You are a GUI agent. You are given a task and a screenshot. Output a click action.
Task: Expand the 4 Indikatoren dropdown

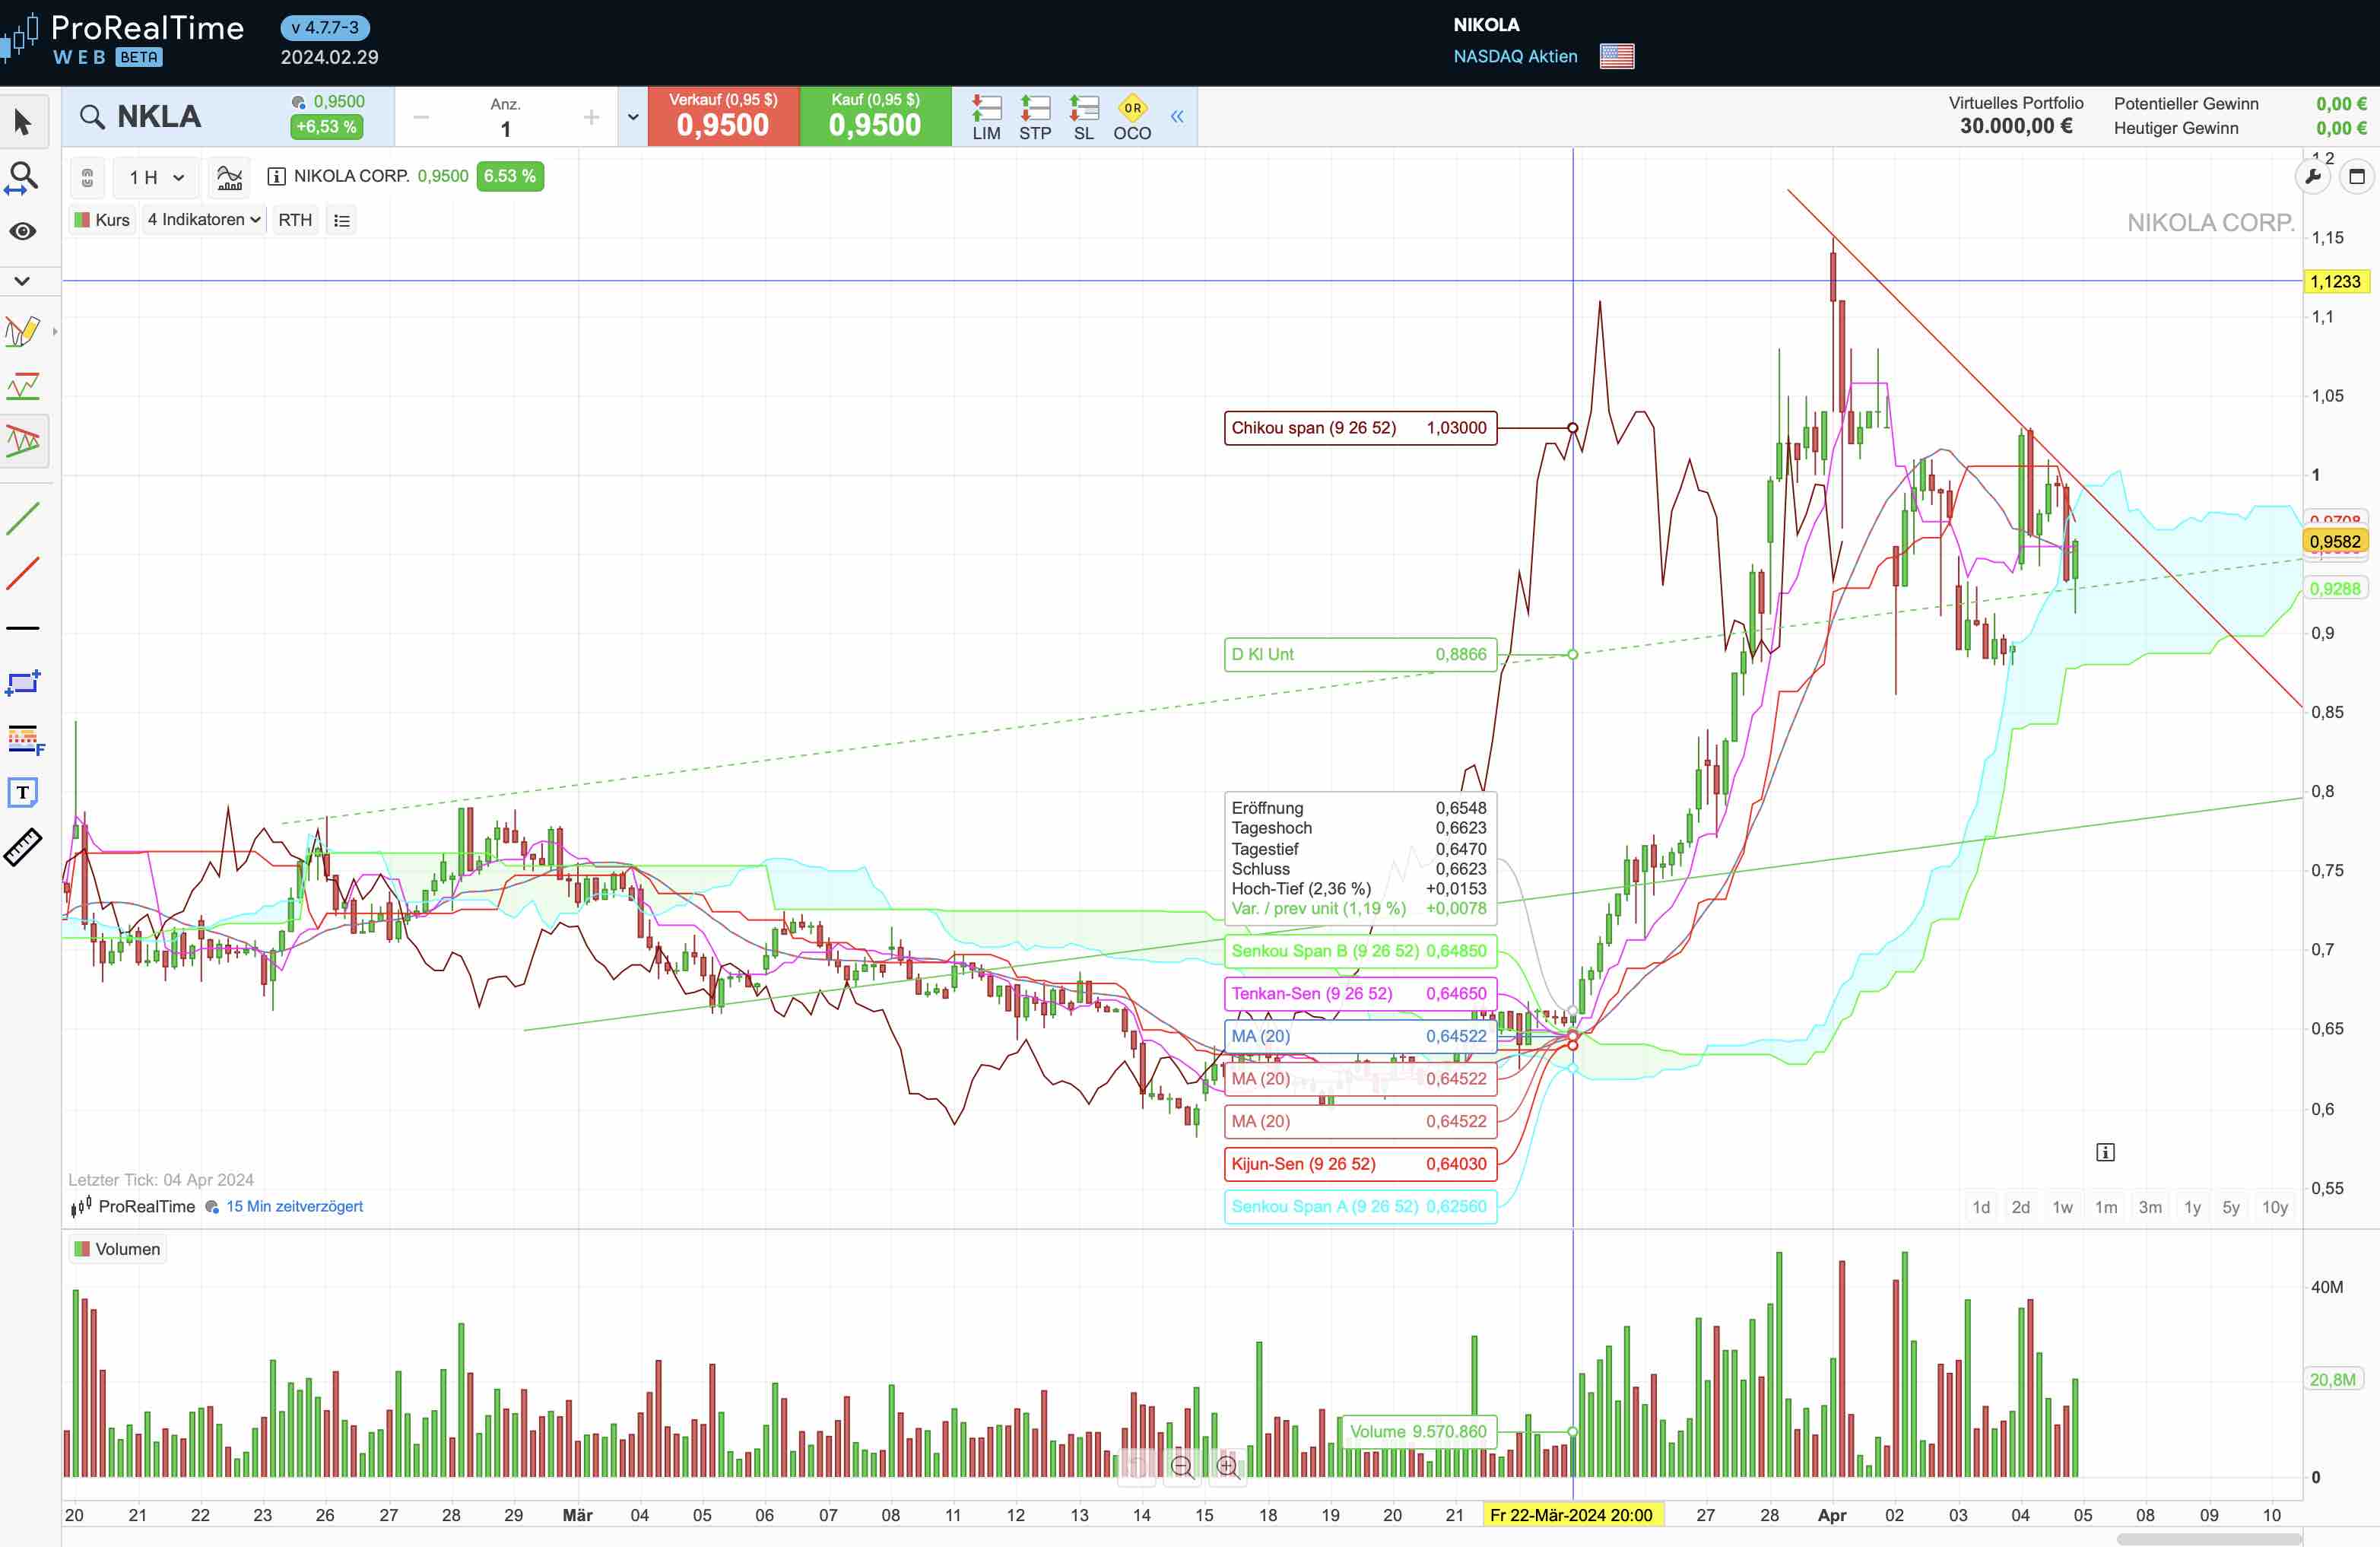click(x=204, y=220)
